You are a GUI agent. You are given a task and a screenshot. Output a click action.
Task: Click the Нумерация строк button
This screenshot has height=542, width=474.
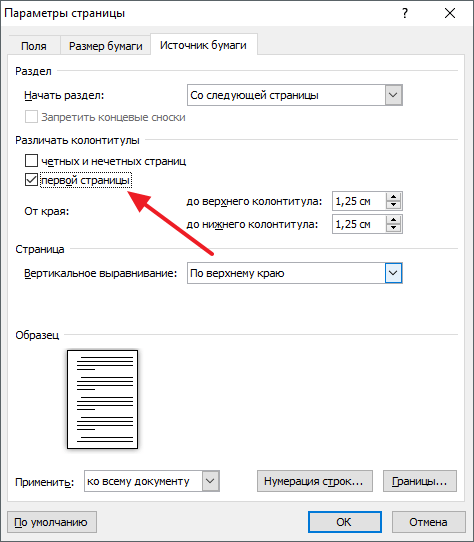tap(315, 481)
